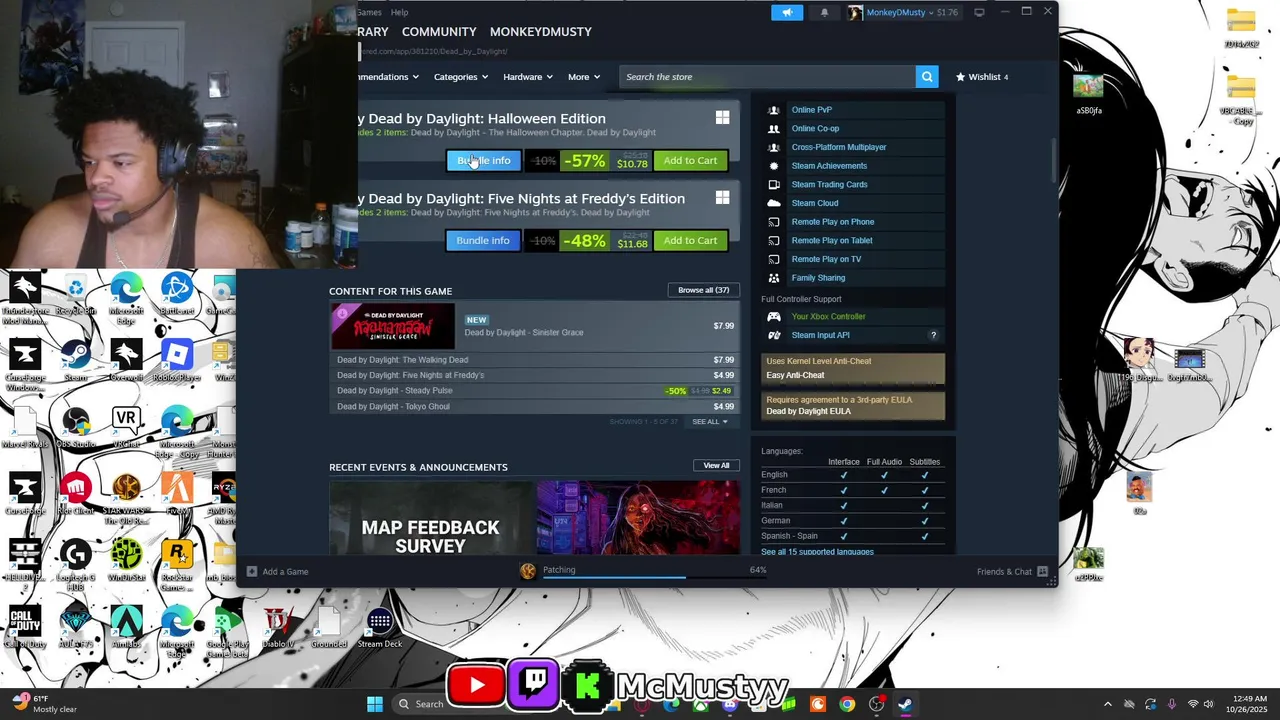Viewport: 1280px width, 720px height.
Task: Click the Xbox controller icon
Action: pyautogui.click(x=773, y=317)
